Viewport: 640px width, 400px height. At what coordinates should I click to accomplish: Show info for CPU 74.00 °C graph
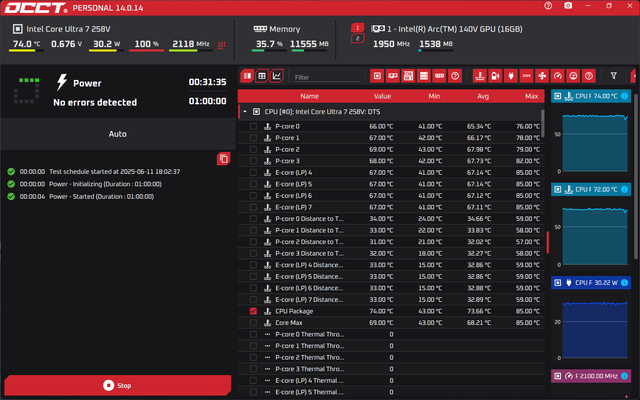click(x=624, y=96)
